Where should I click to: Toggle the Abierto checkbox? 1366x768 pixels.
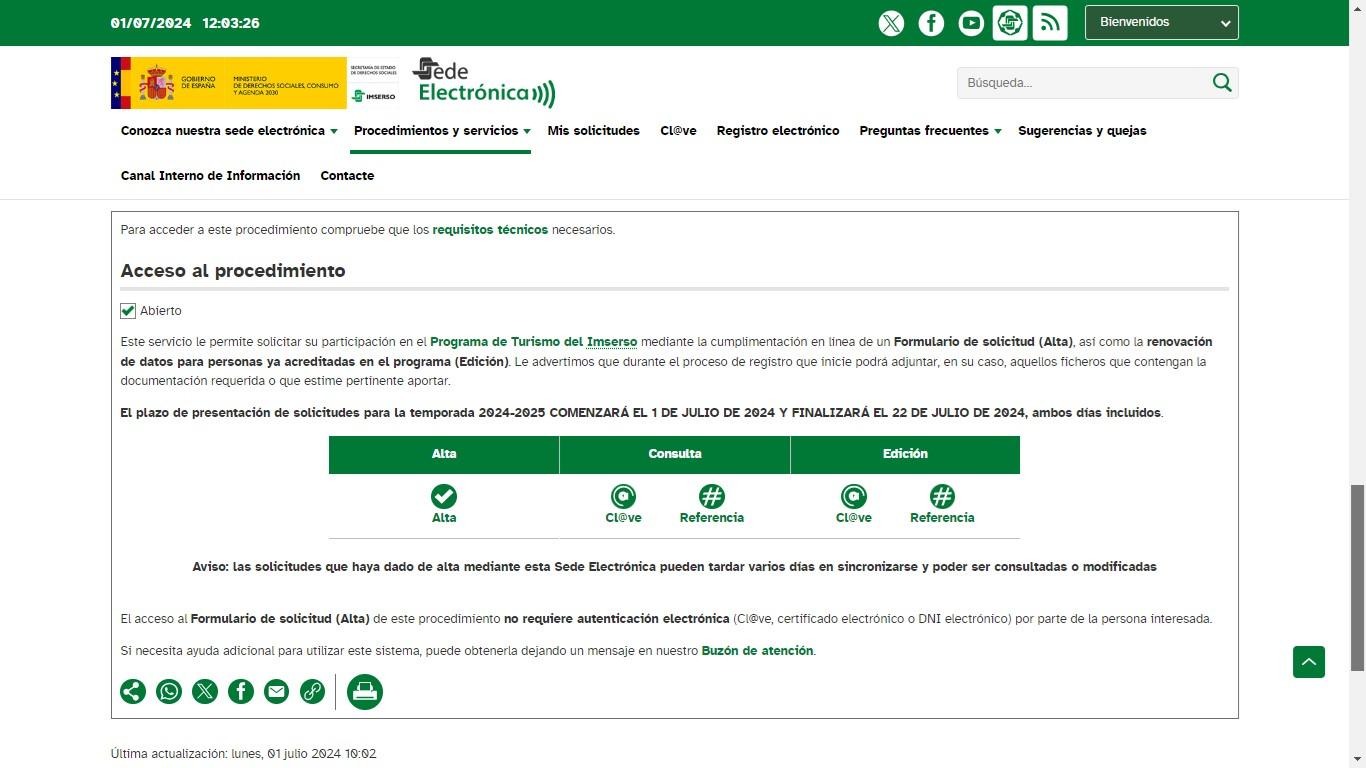click(128, 311)
